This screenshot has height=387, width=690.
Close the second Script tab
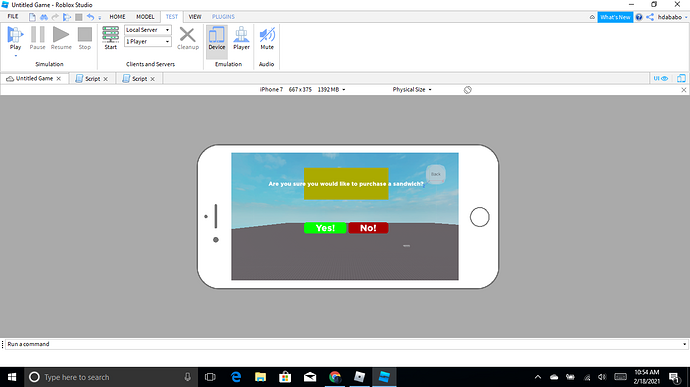click(153, 79)
